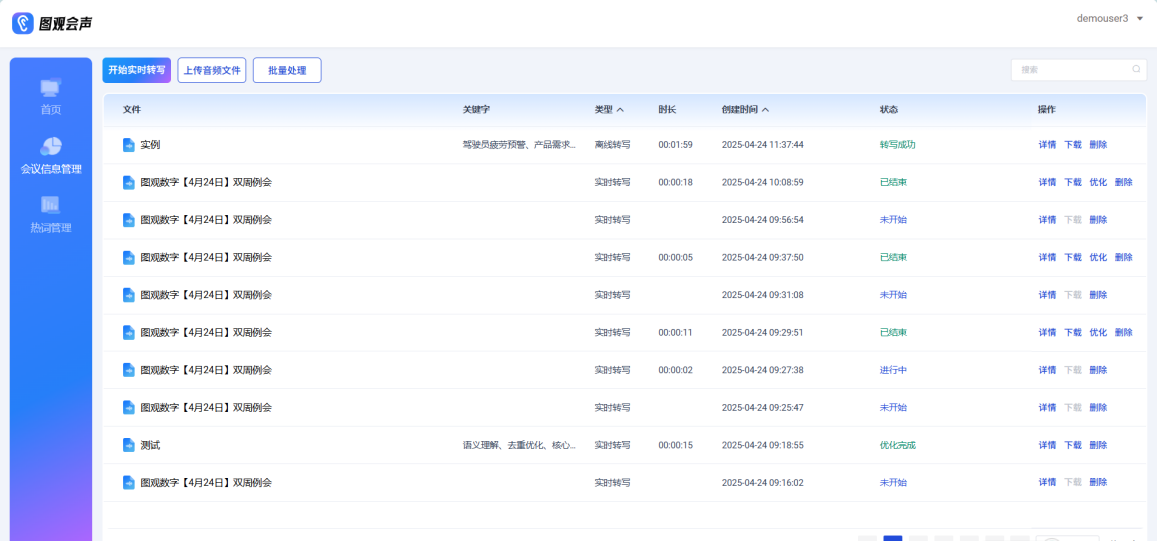Toggle sort arrow on 类型 column
Viewport: 1157px width, 541px height.
pos(620,110)
